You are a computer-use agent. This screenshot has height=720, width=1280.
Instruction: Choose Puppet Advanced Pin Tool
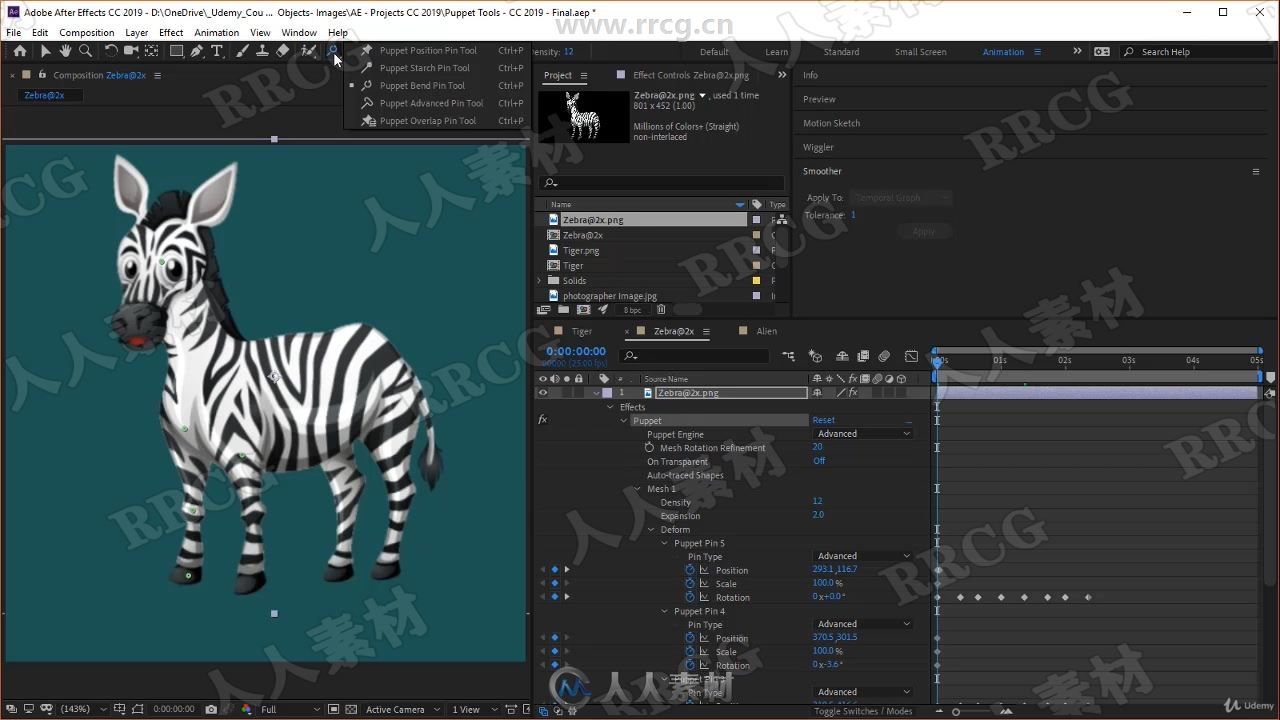(431, 103)
